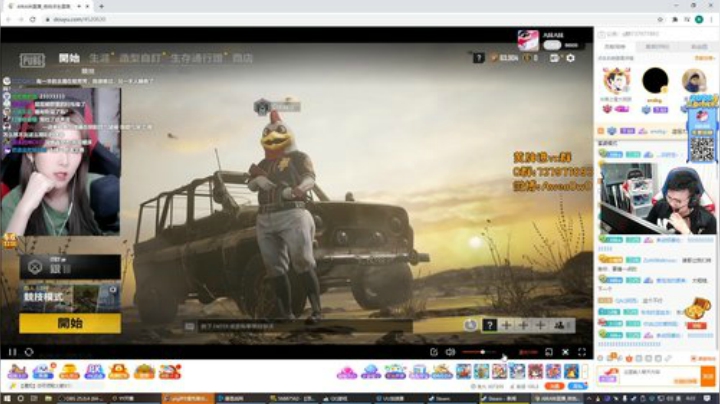
Task: Click the second blue gift icon in gift bar
Action: coord(43,371)
